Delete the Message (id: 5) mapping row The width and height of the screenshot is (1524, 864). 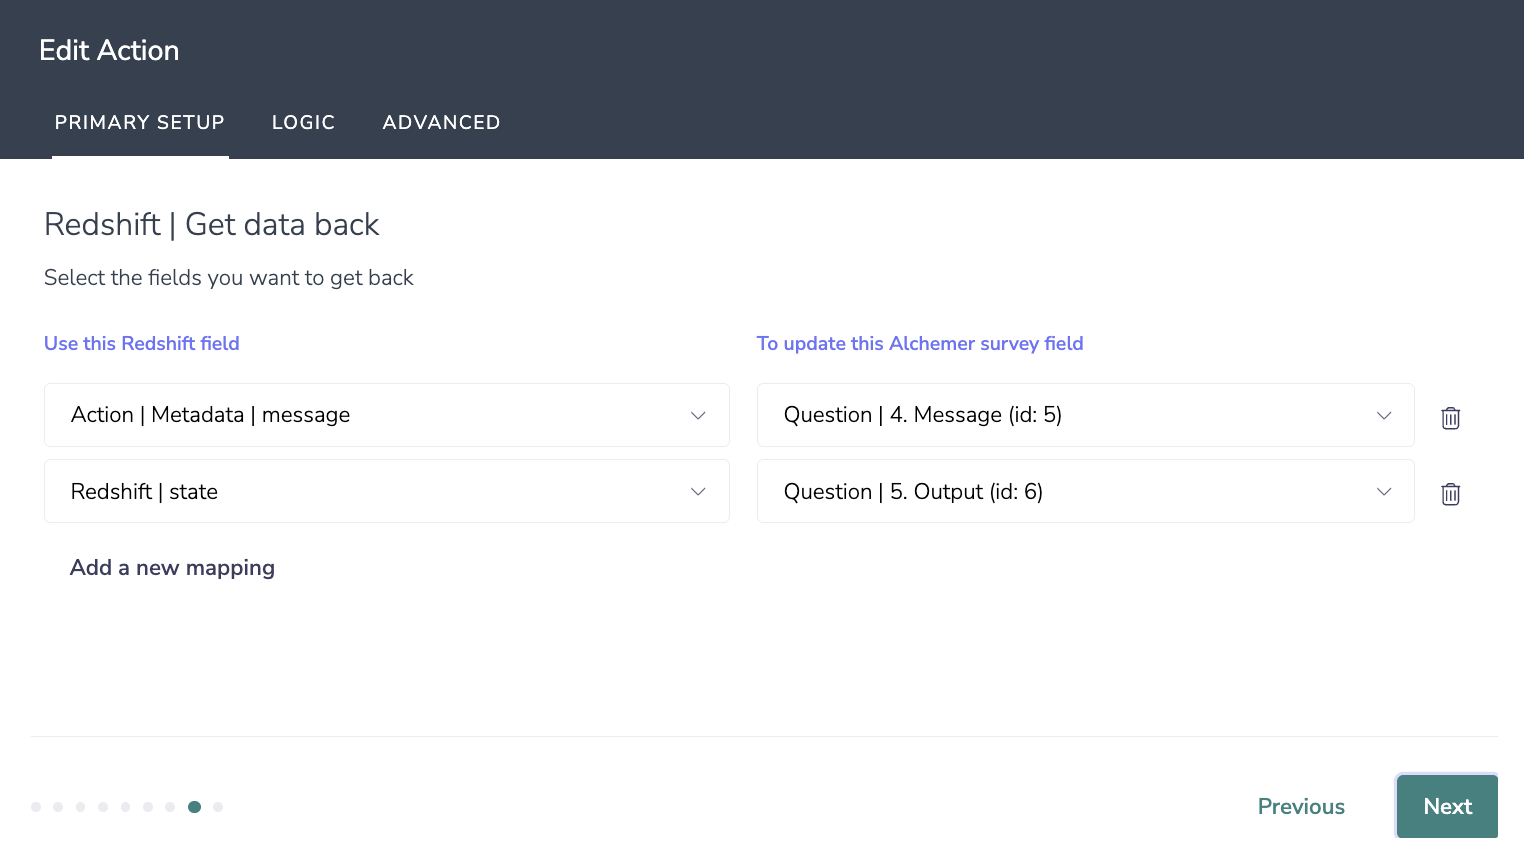pyautogui.click(x=1450, y=418)
